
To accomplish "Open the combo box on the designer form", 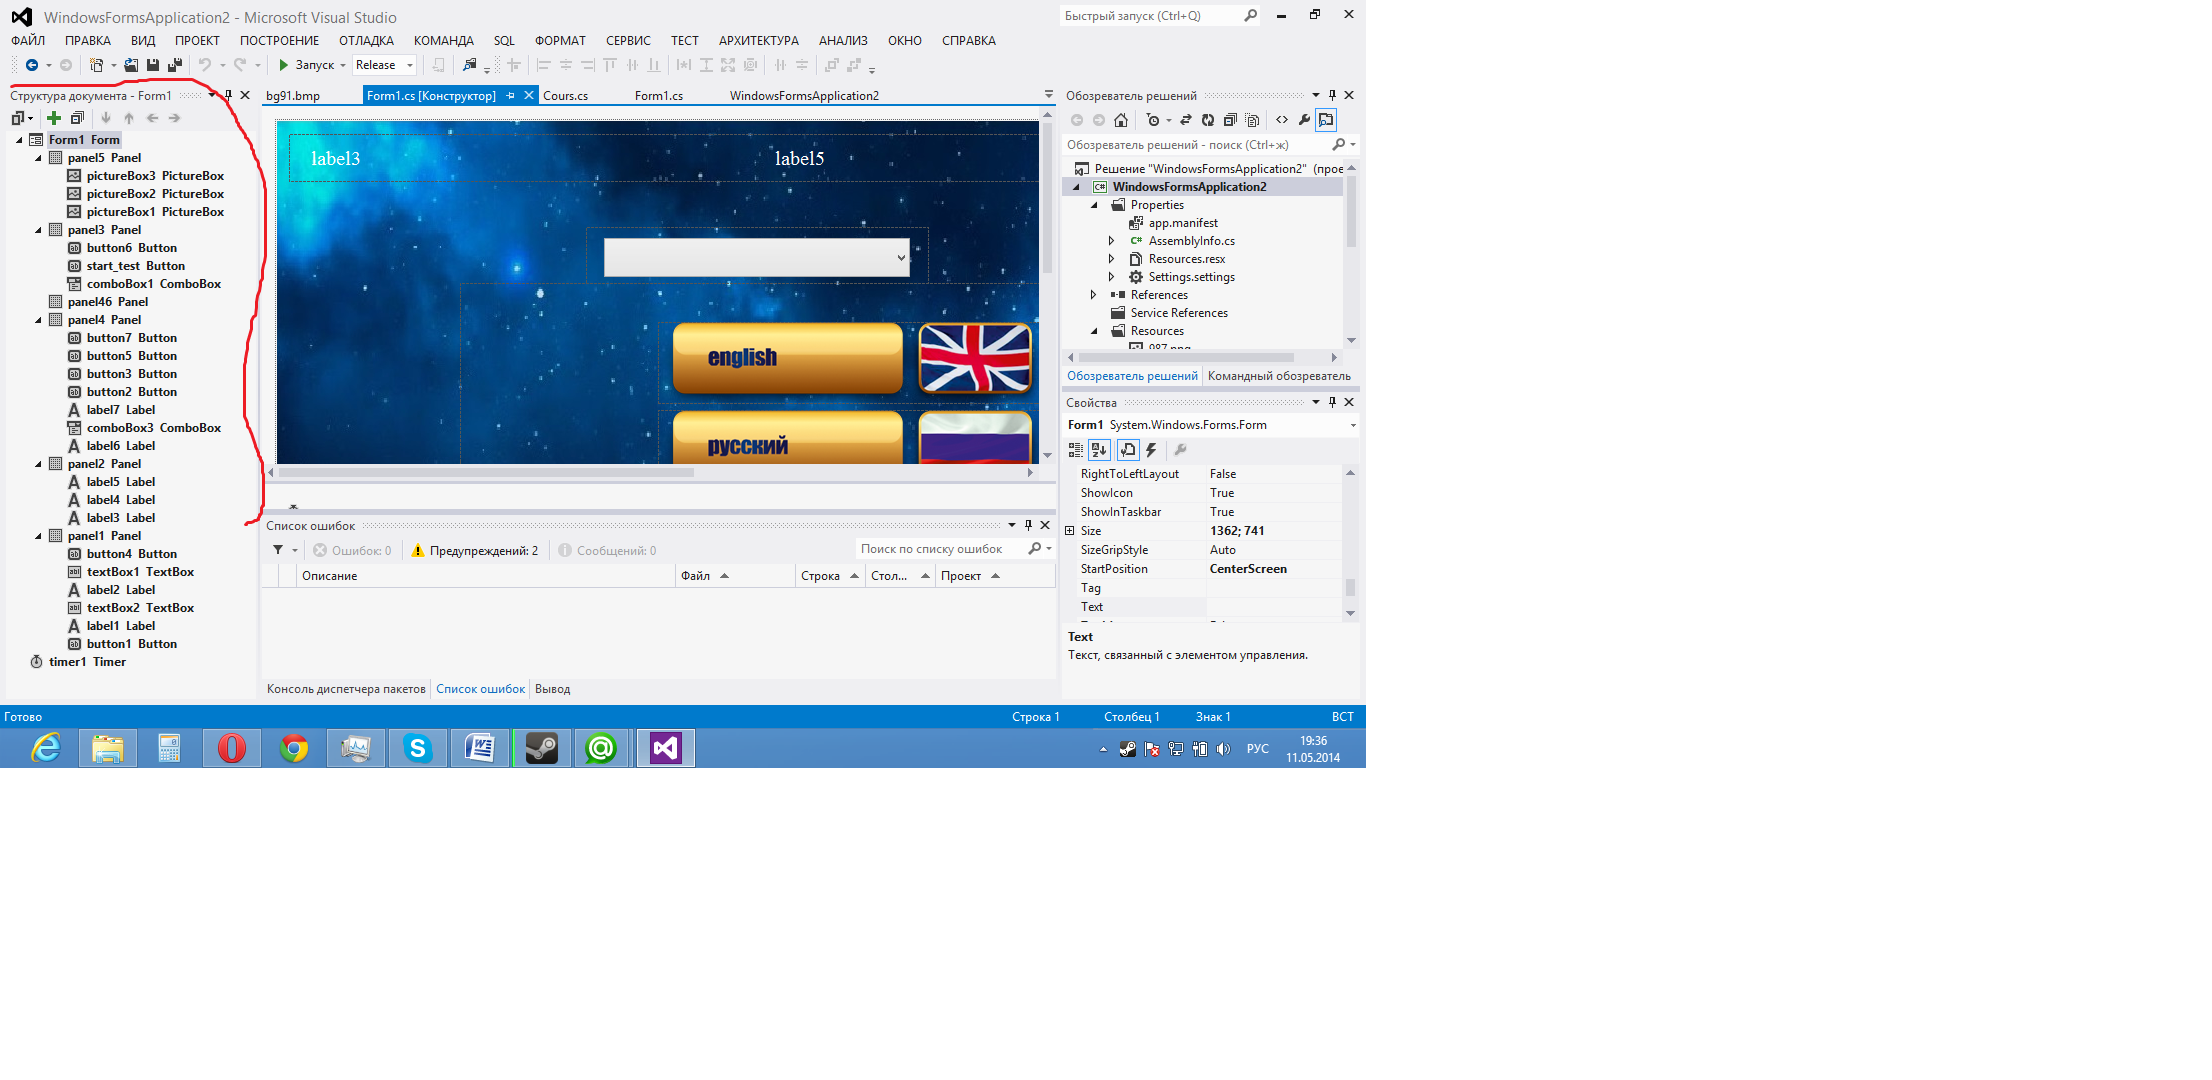I will (x=900, y=258).
